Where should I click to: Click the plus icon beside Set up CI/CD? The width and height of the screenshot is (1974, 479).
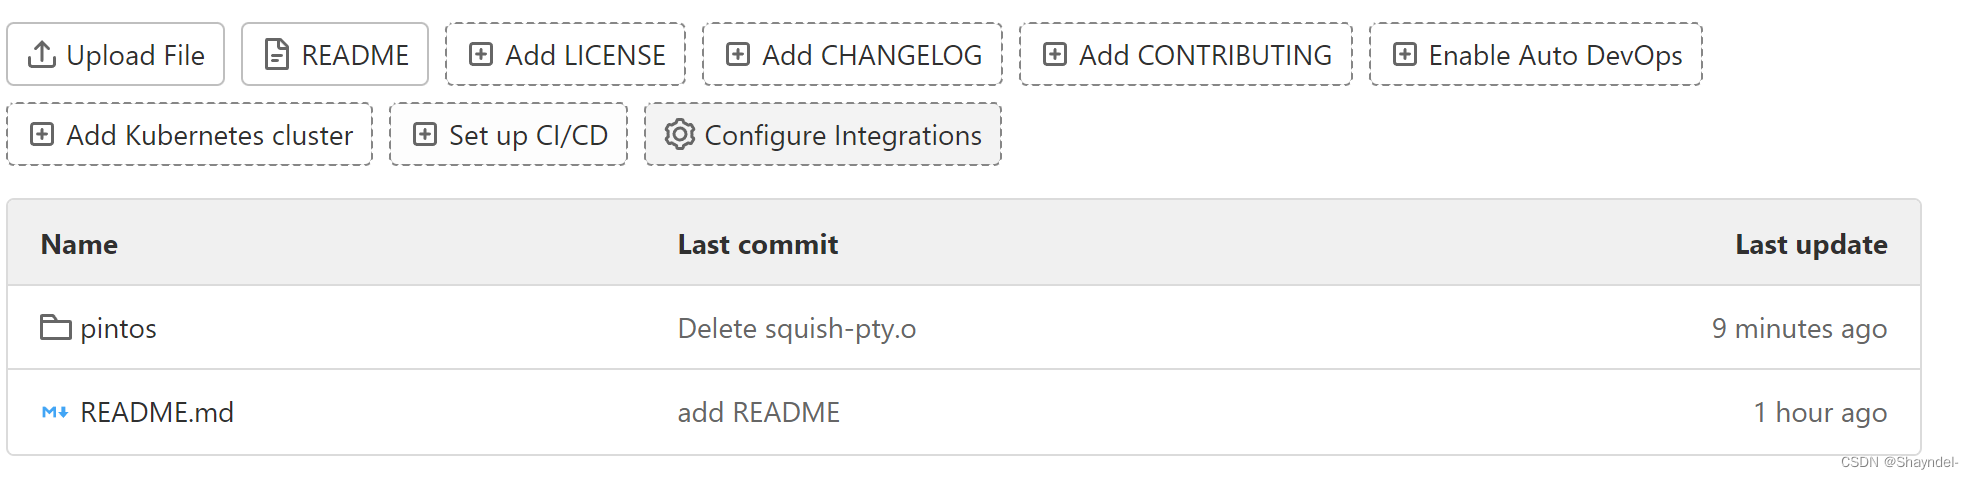pyautogui.click(x=425, y=134)
